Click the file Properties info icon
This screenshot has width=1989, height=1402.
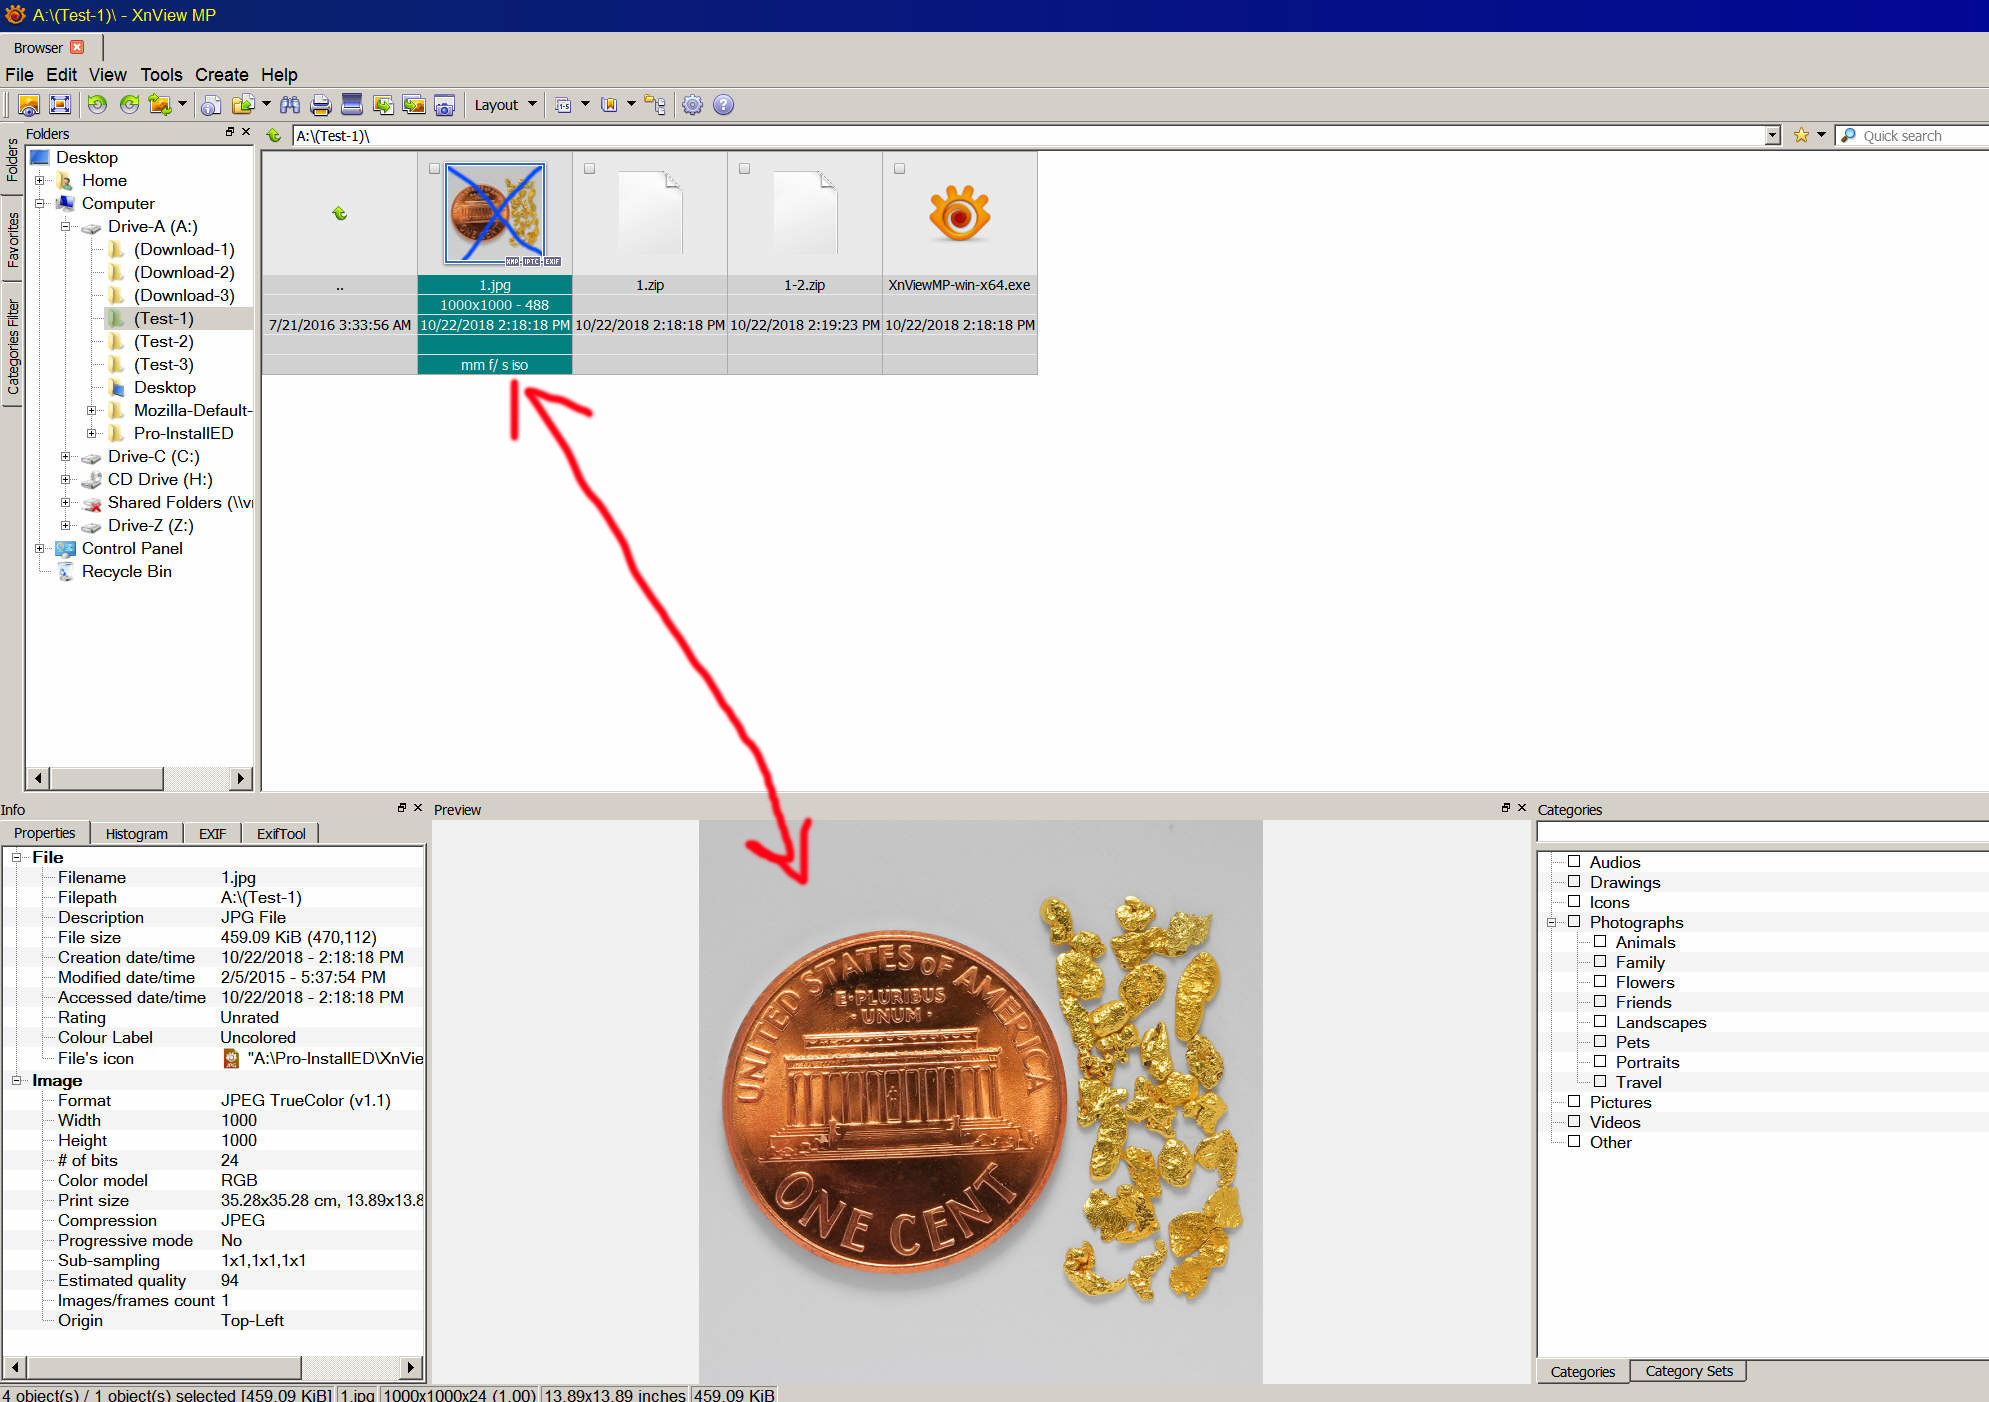pyautogui.click(x=211, y=105)
